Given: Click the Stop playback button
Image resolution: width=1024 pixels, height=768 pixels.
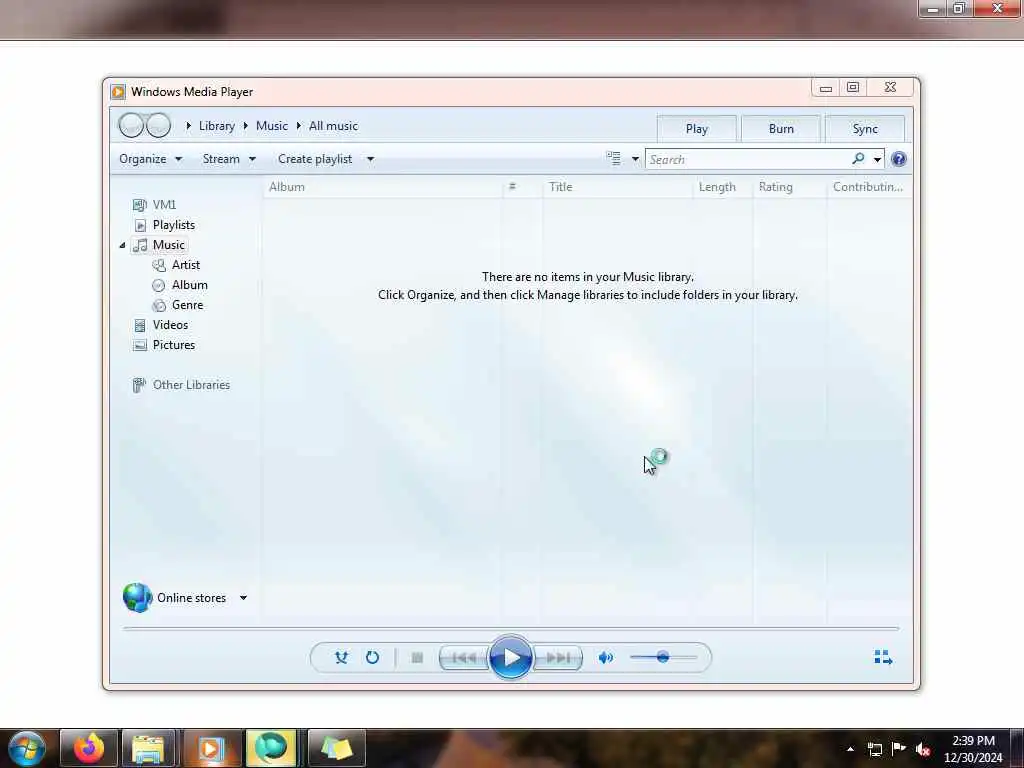Looking at the screenshot, I should tap(417, 658).
